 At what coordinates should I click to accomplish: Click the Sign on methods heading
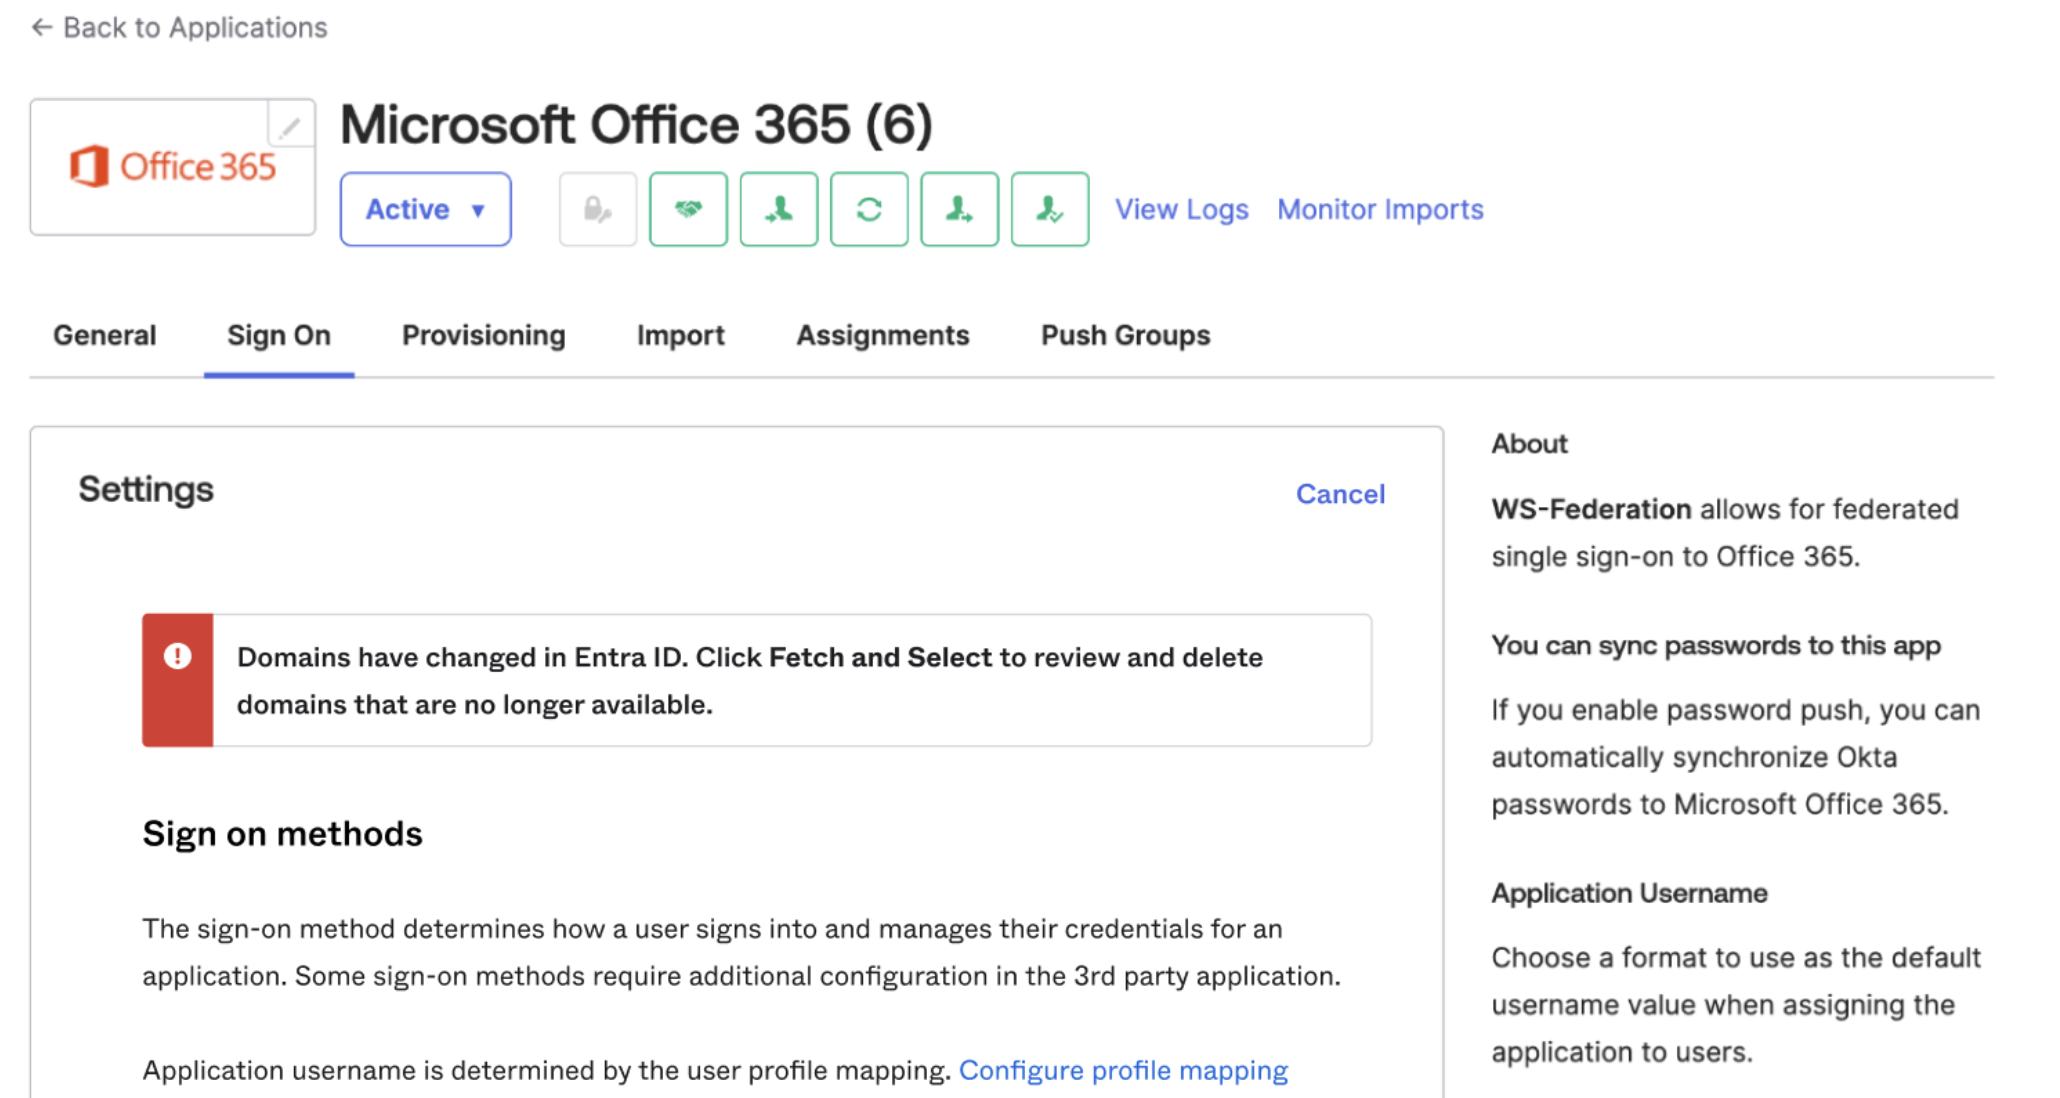point(282,834)
